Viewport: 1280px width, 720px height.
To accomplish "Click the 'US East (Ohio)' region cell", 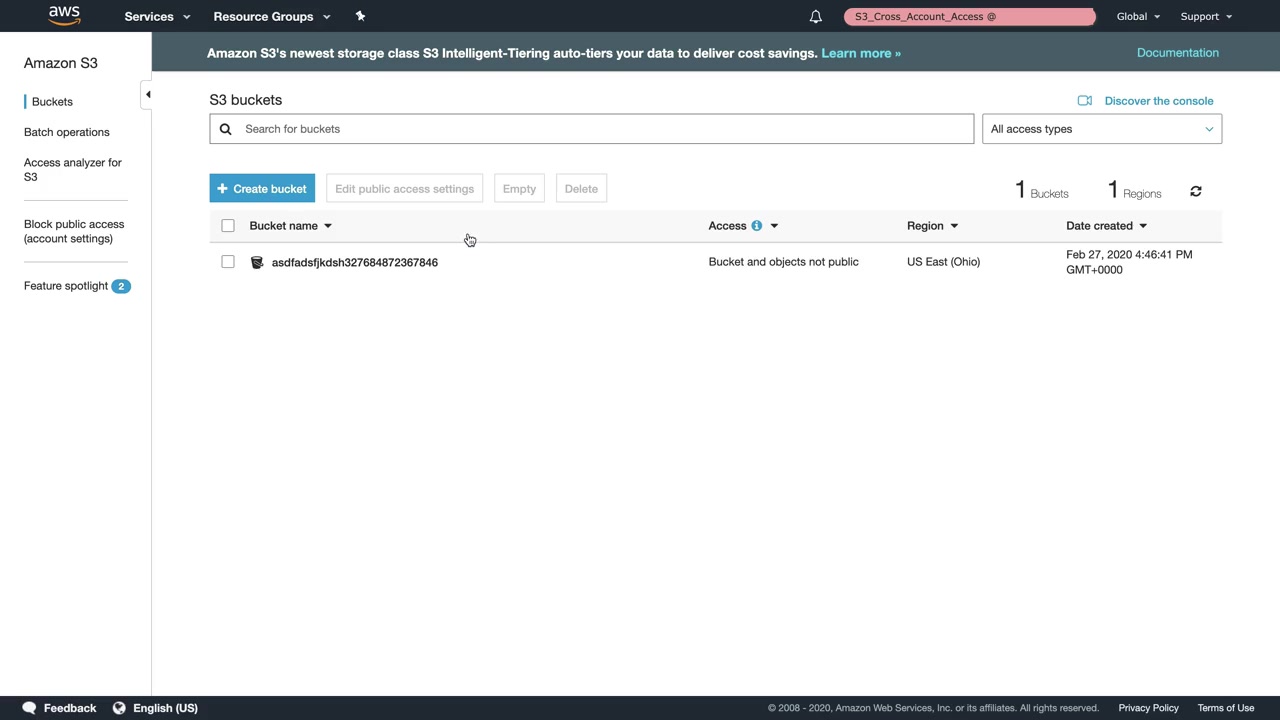I will 943,262.
